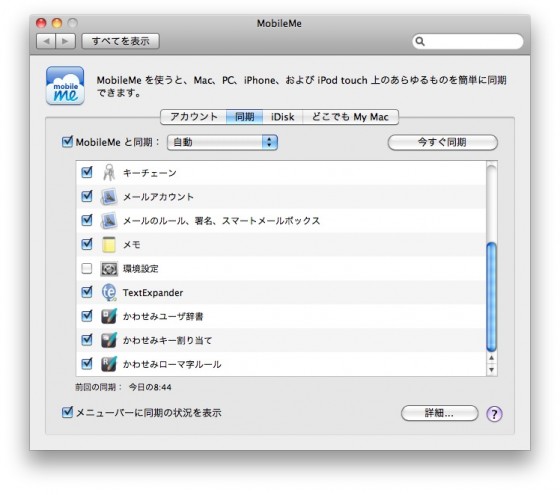Toggle the MobileMe と同期 checkbox
This screenshot has height=495, width=560.
pyautogui.click(x=67, y=142)
